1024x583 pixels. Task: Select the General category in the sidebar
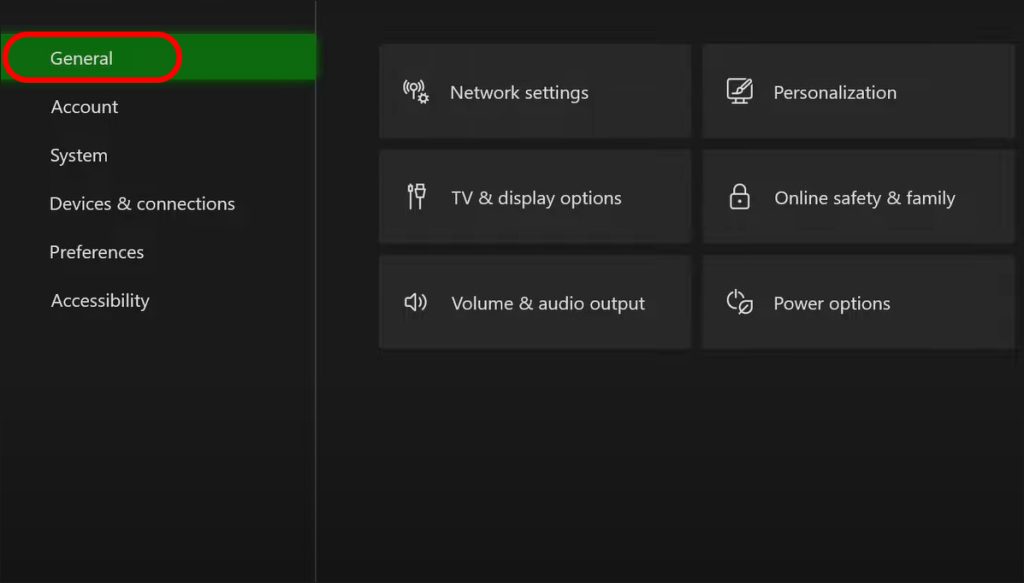point(82,58)
